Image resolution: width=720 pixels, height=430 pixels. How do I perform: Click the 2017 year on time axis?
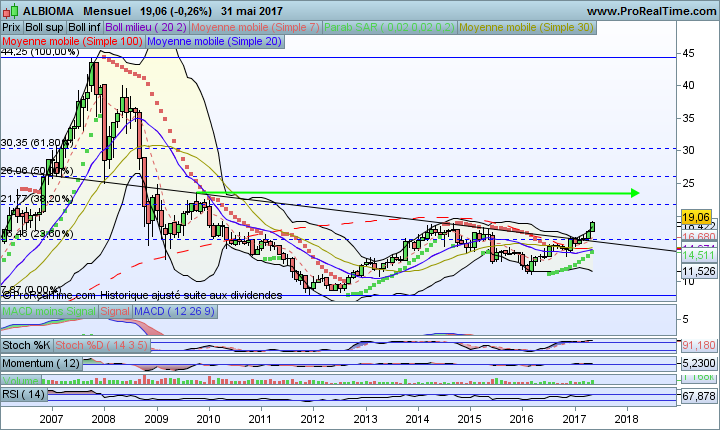tap(574, 419)
